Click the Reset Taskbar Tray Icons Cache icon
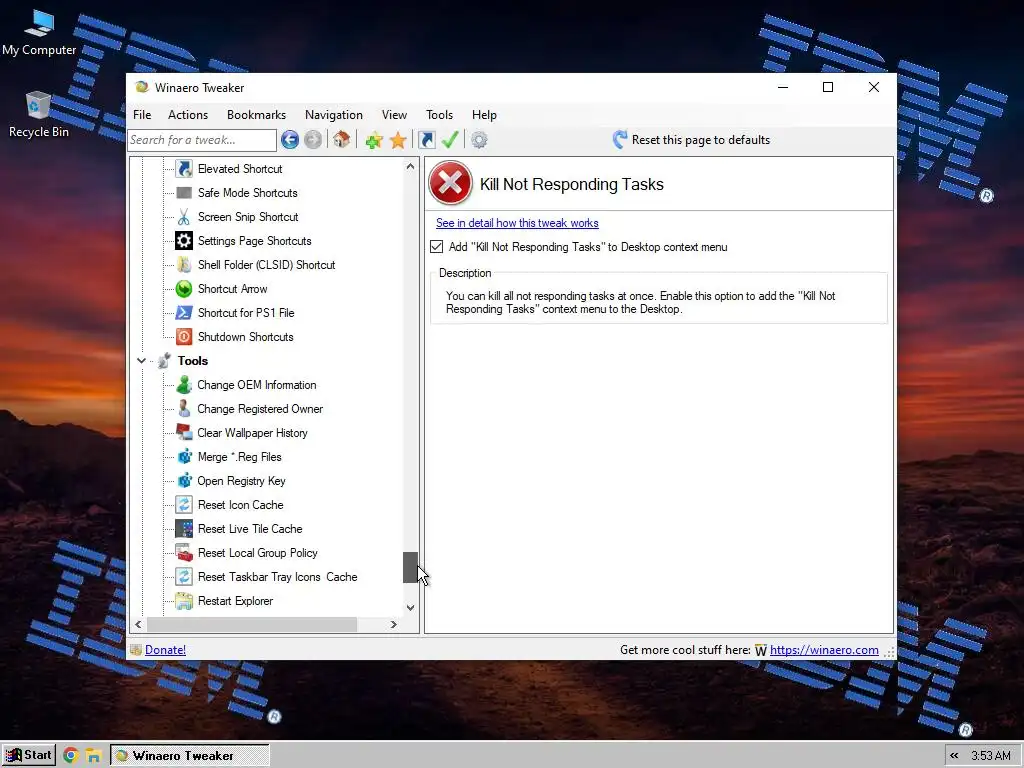Viewport: 1024px width, 768px height. tap(184, 577)
